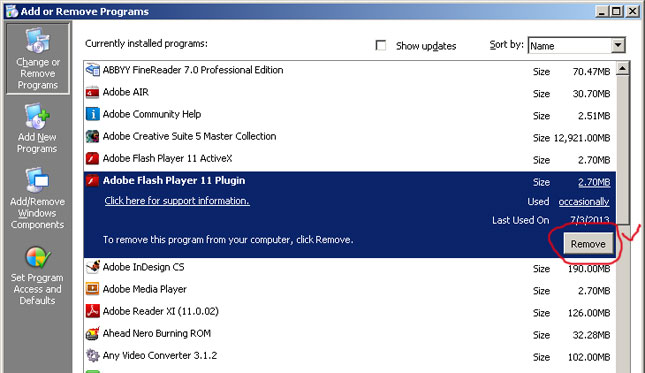Click the Flash Player 11 Plugin icon
The height and width of the screenshot is (373, 645).
(x=93, y=181)
